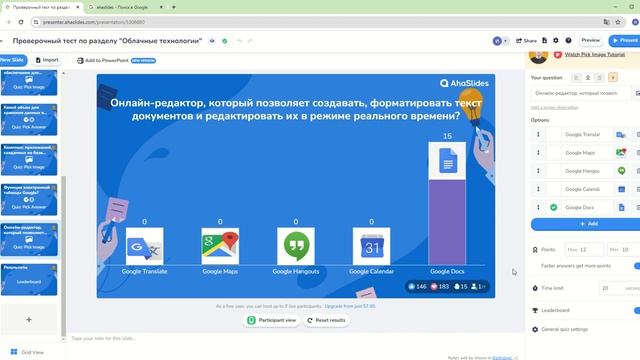Viewport: 640px width, 360px height.
Task: Click the reorder handle of the Google Translate option
Action: pos(538,134)
